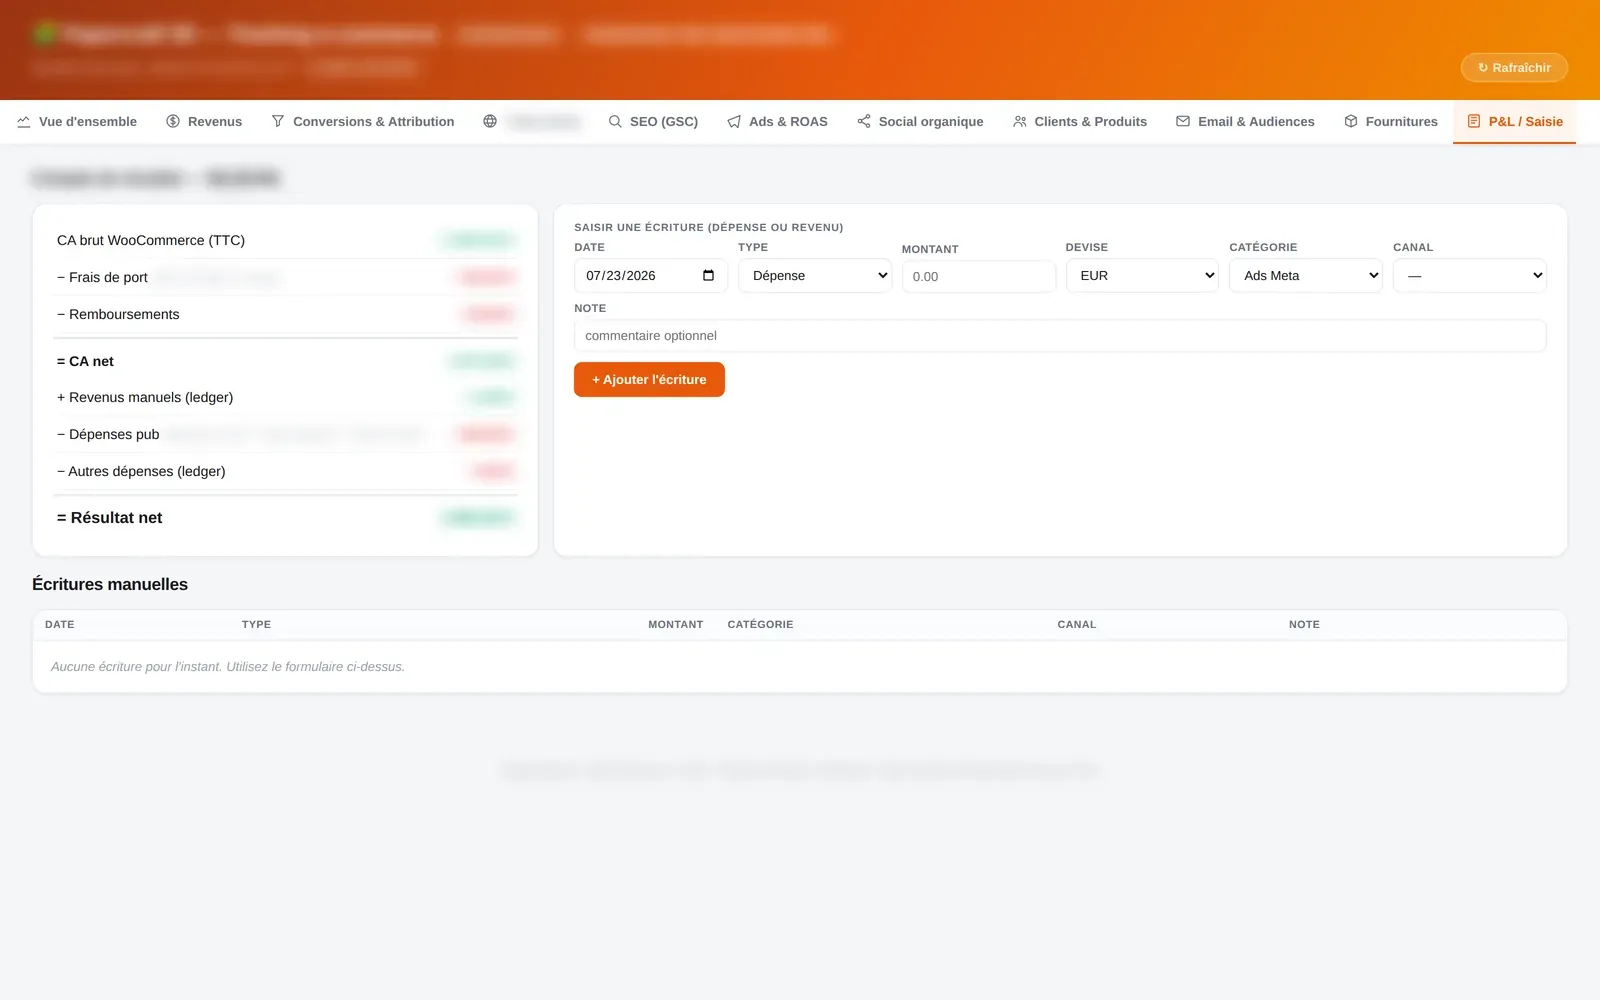Click the Note commentaire optionnel field
This screenshot has height=1000, width=1600.
pos(1060,336)
